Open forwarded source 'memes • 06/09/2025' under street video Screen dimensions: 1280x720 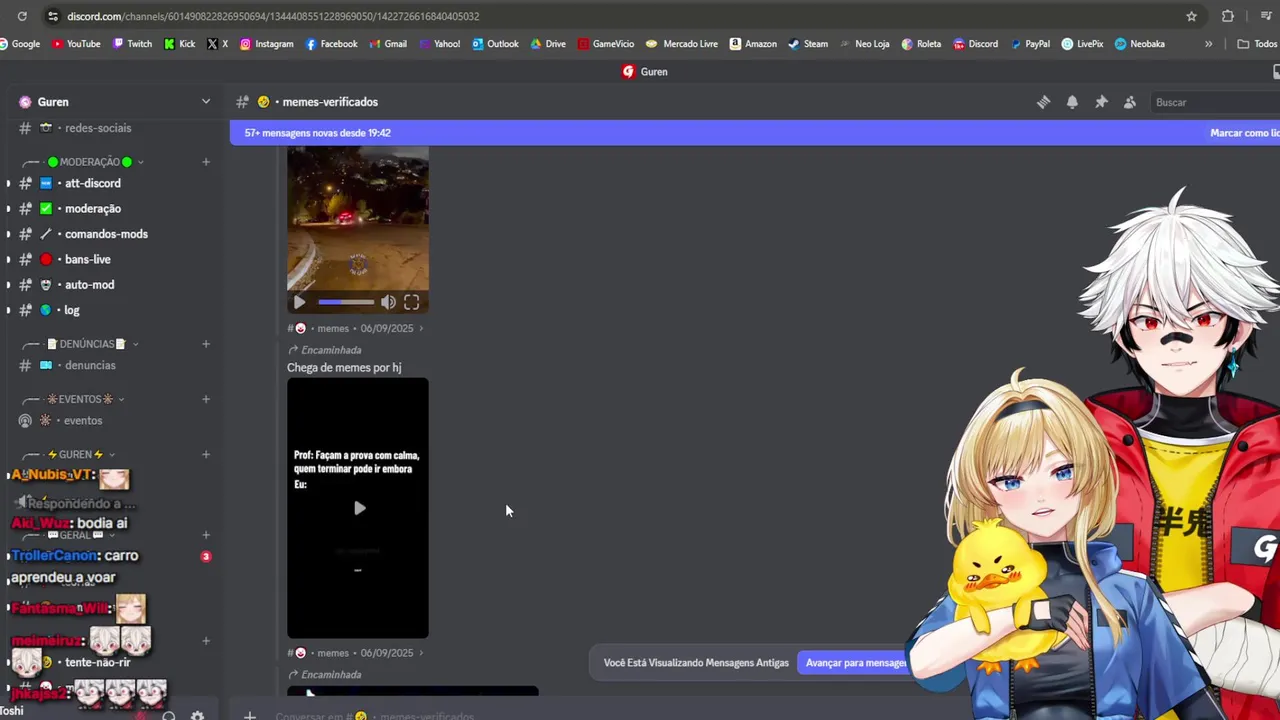pyautogui.click(x=355, y=328)
